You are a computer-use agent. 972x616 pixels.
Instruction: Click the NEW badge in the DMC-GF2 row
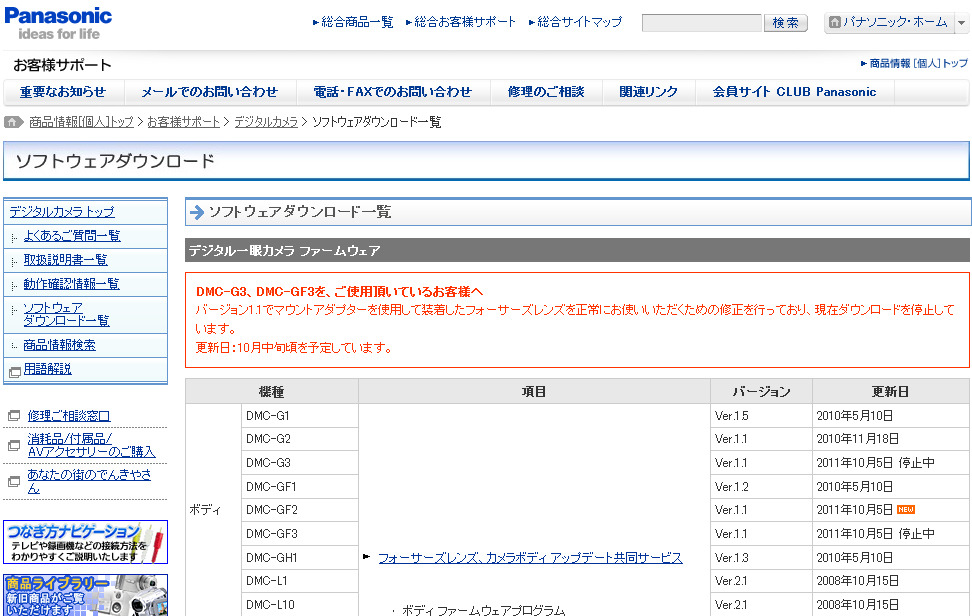pos(906,509)
